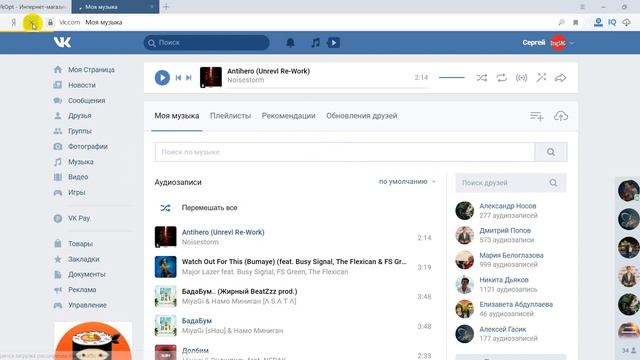Click the VK logo in header
This screenshot has width=640, height=360.
click(x=62, y=42)
